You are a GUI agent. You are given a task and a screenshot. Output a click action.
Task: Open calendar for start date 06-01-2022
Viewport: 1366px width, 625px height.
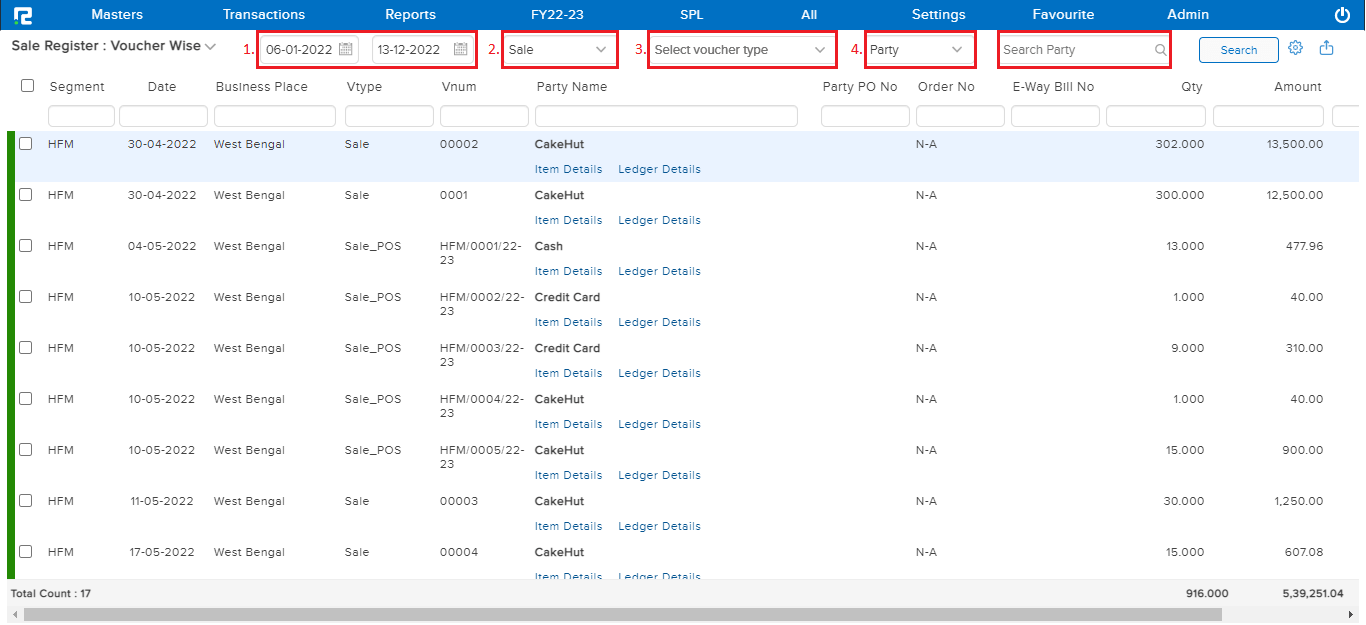pyautogui.click(x=345, y=49)
